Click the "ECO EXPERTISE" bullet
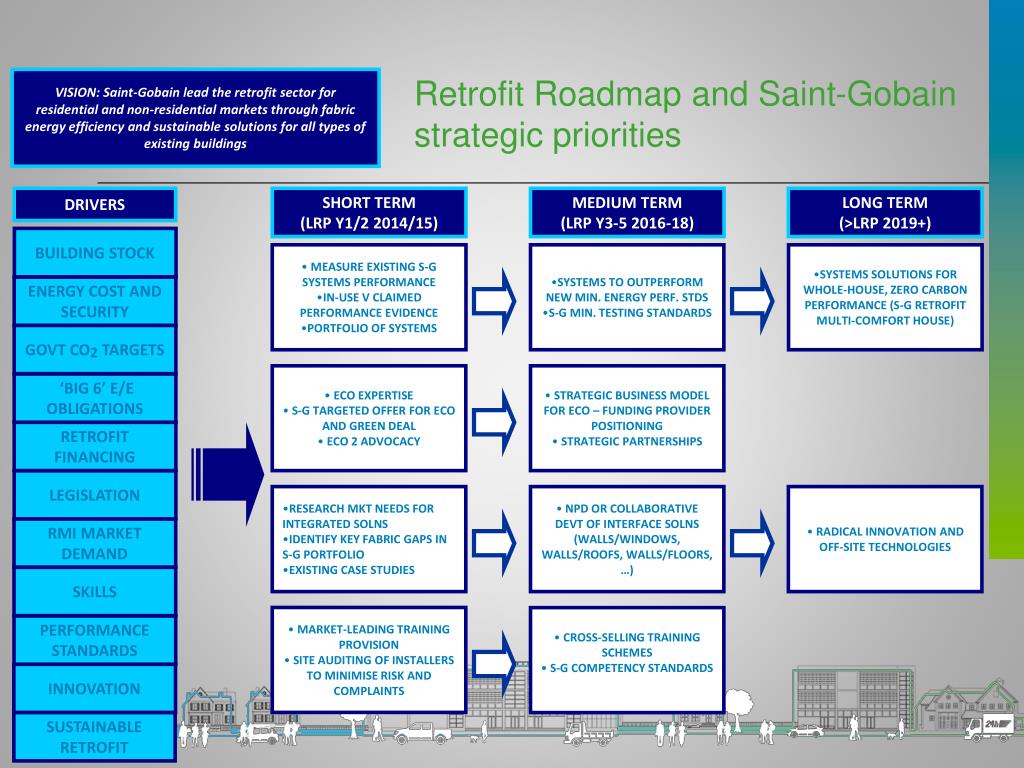This screenshot has width=1024, height=768. (x=369, y=395)
